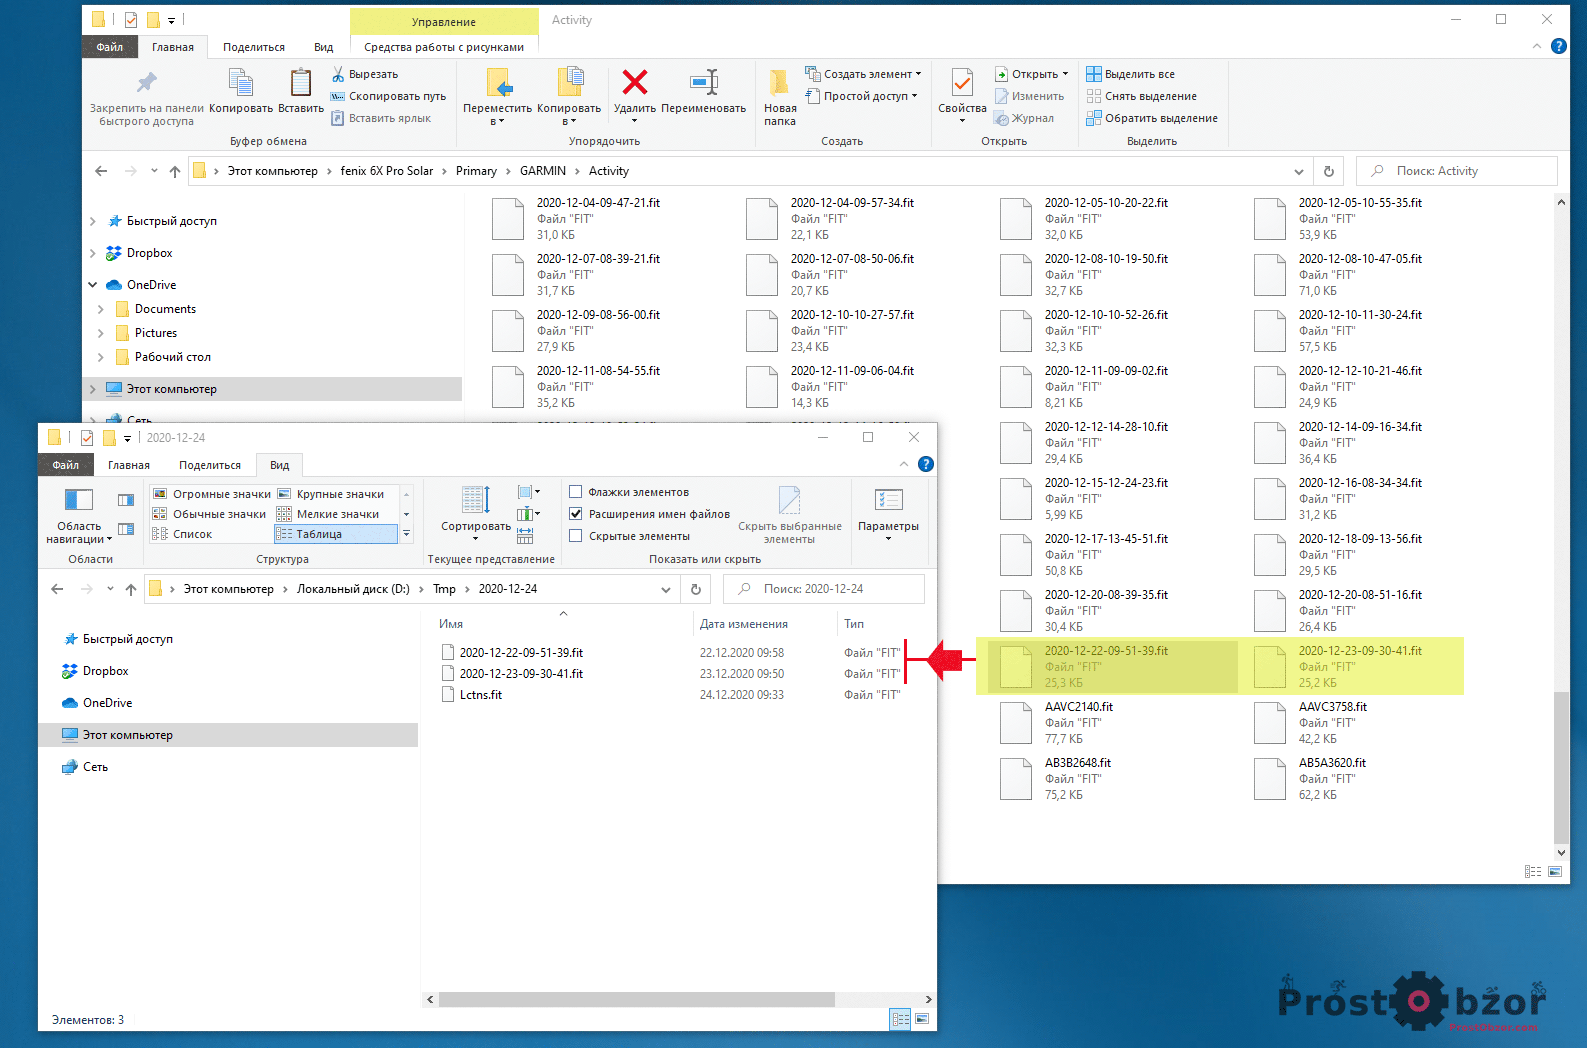Create a new folder via Новая папка
Viewport: 1587px width, 1048px height.
779,84
